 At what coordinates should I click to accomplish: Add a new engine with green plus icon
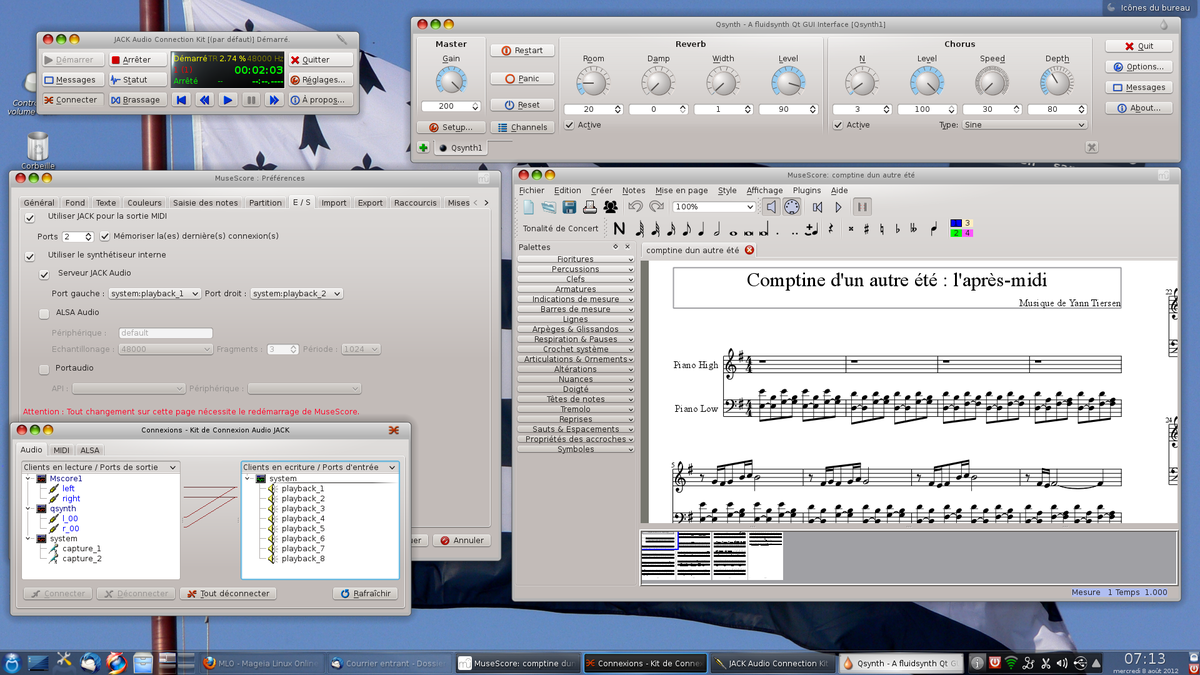(424, 148)
